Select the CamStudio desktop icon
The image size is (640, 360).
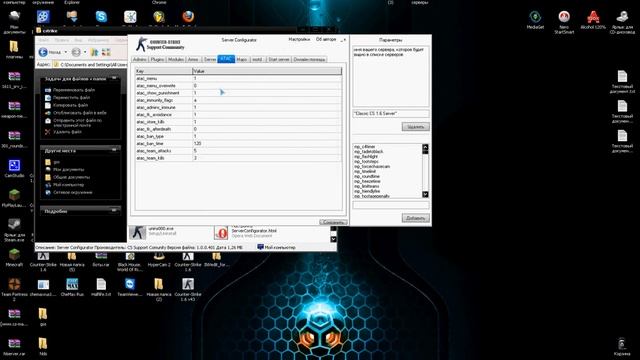[x=14, y=168]
